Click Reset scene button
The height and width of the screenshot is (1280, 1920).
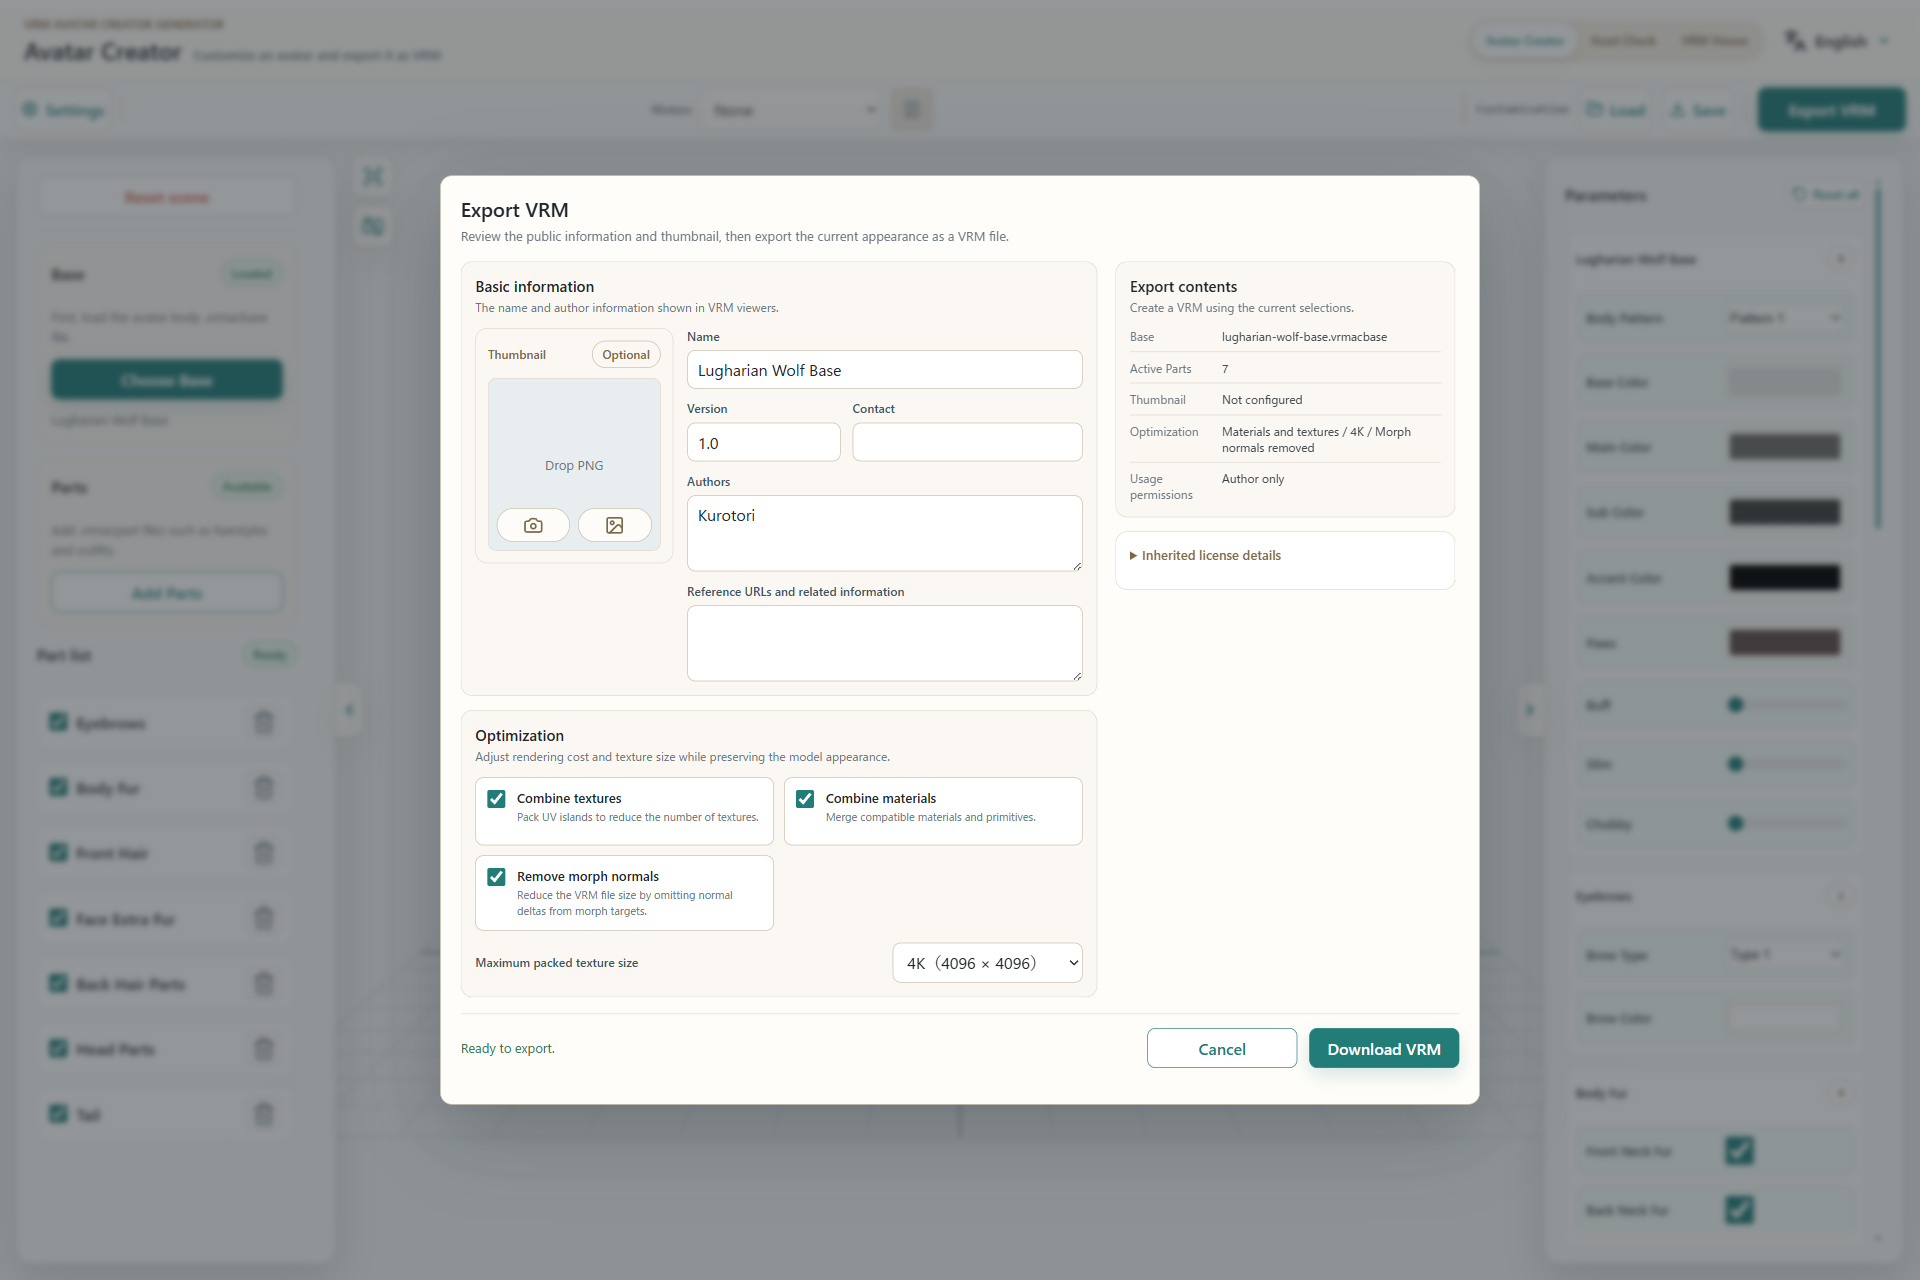point(167,198)
